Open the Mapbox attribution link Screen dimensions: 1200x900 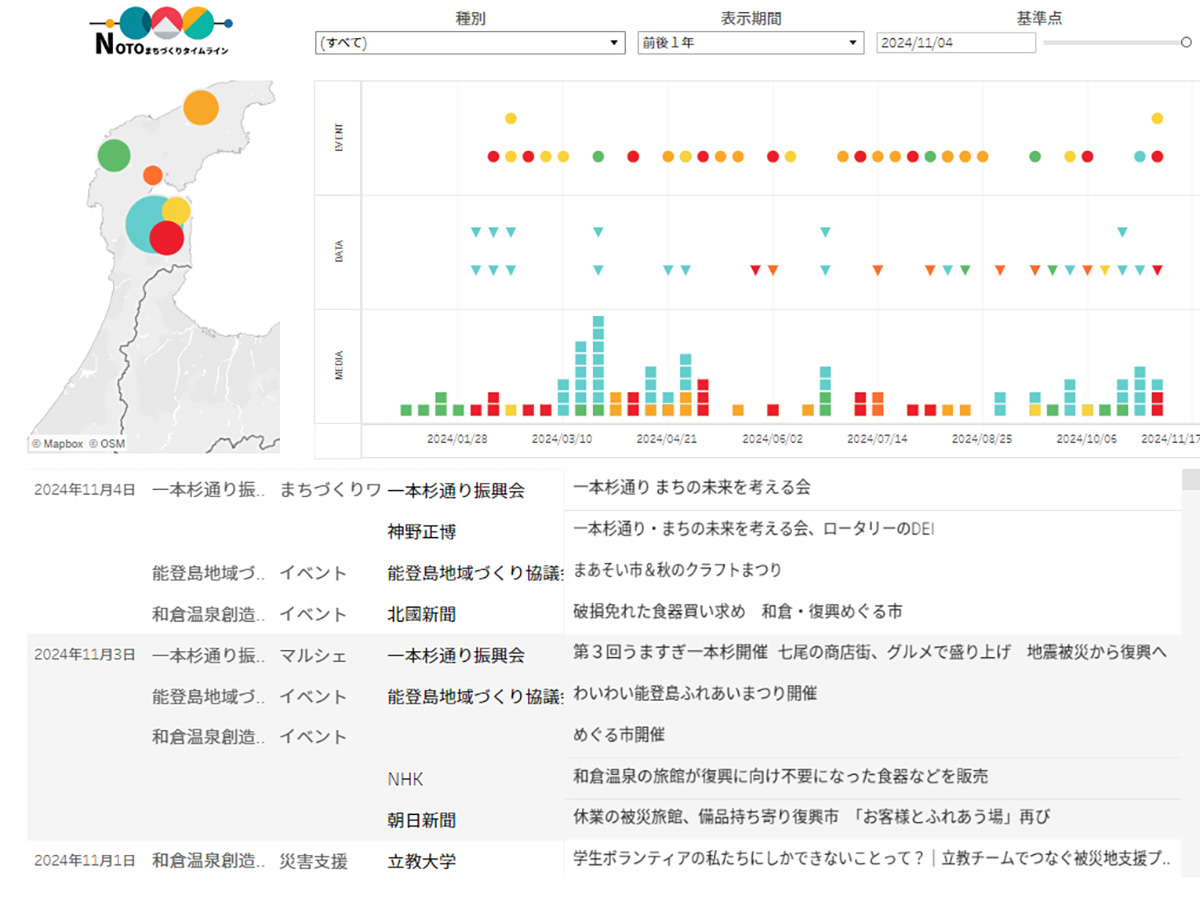(x=56, y=443)
